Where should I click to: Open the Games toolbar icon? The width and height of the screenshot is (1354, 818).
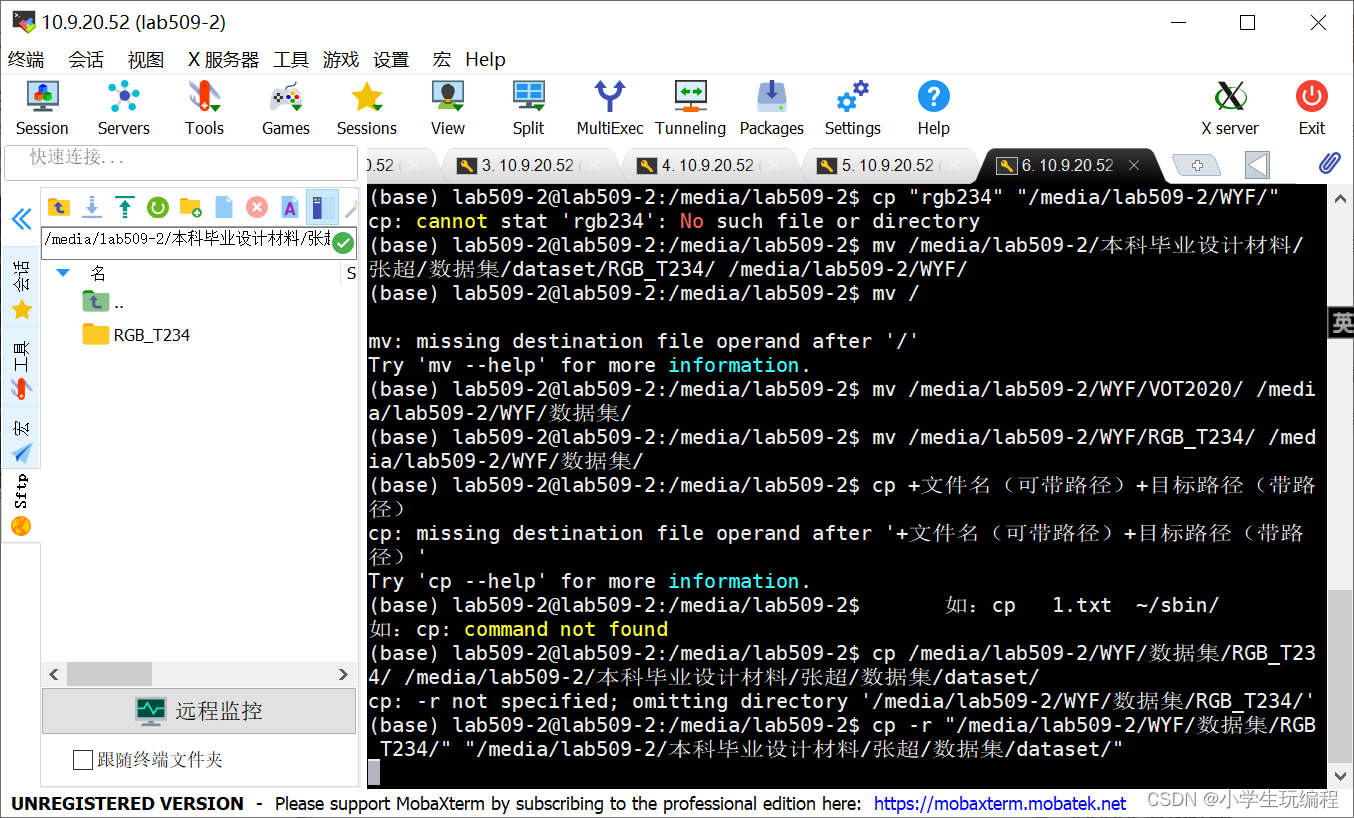286,107
